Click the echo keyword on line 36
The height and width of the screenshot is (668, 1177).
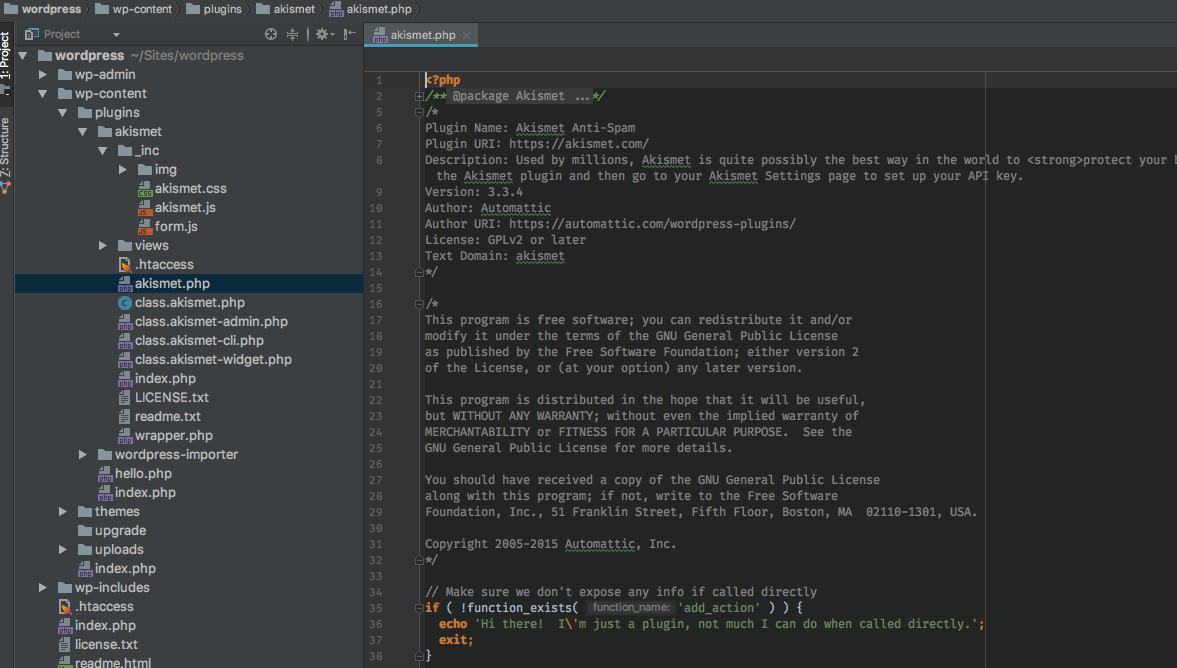click(453, 624)
